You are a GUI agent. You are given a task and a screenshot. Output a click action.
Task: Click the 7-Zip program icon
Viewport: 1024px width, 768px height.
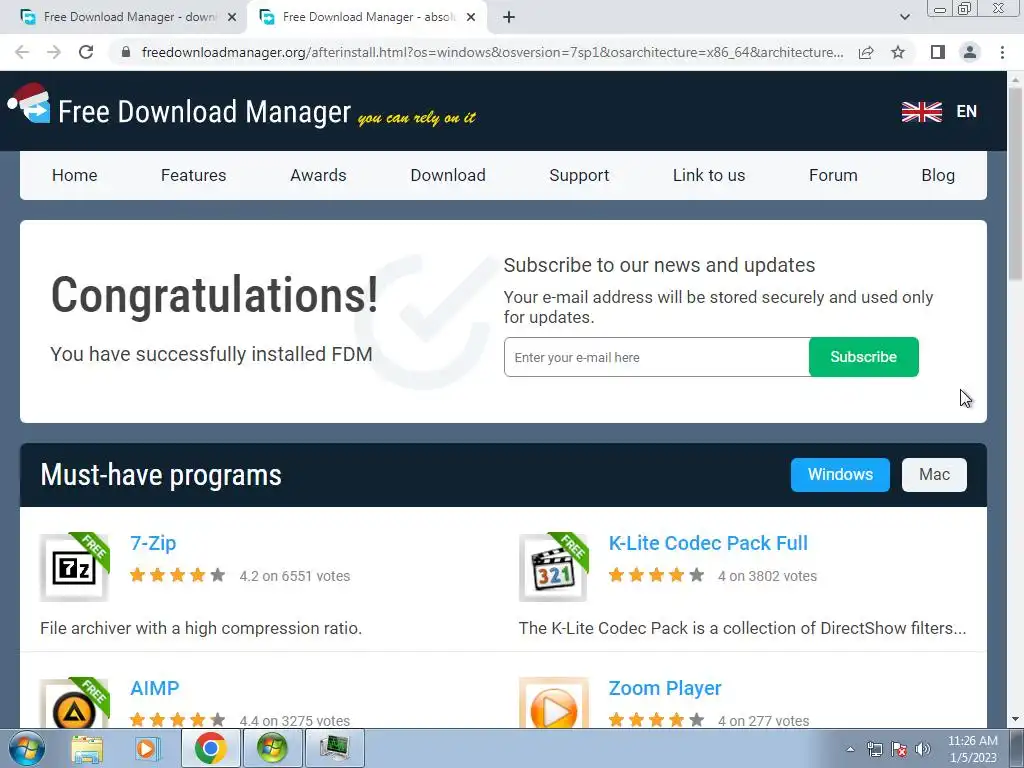click(74, 567)
